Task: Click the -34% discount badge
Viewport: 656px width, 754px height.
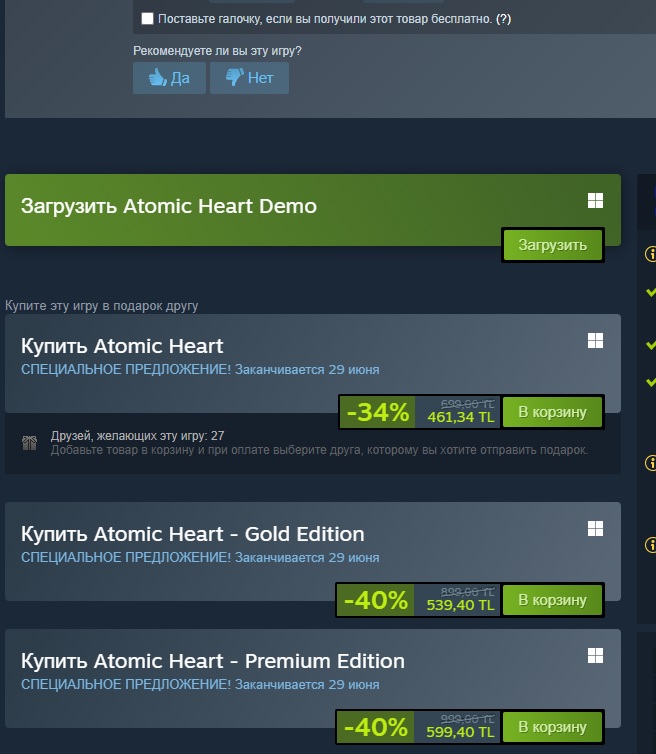Action: coord(378,411)
